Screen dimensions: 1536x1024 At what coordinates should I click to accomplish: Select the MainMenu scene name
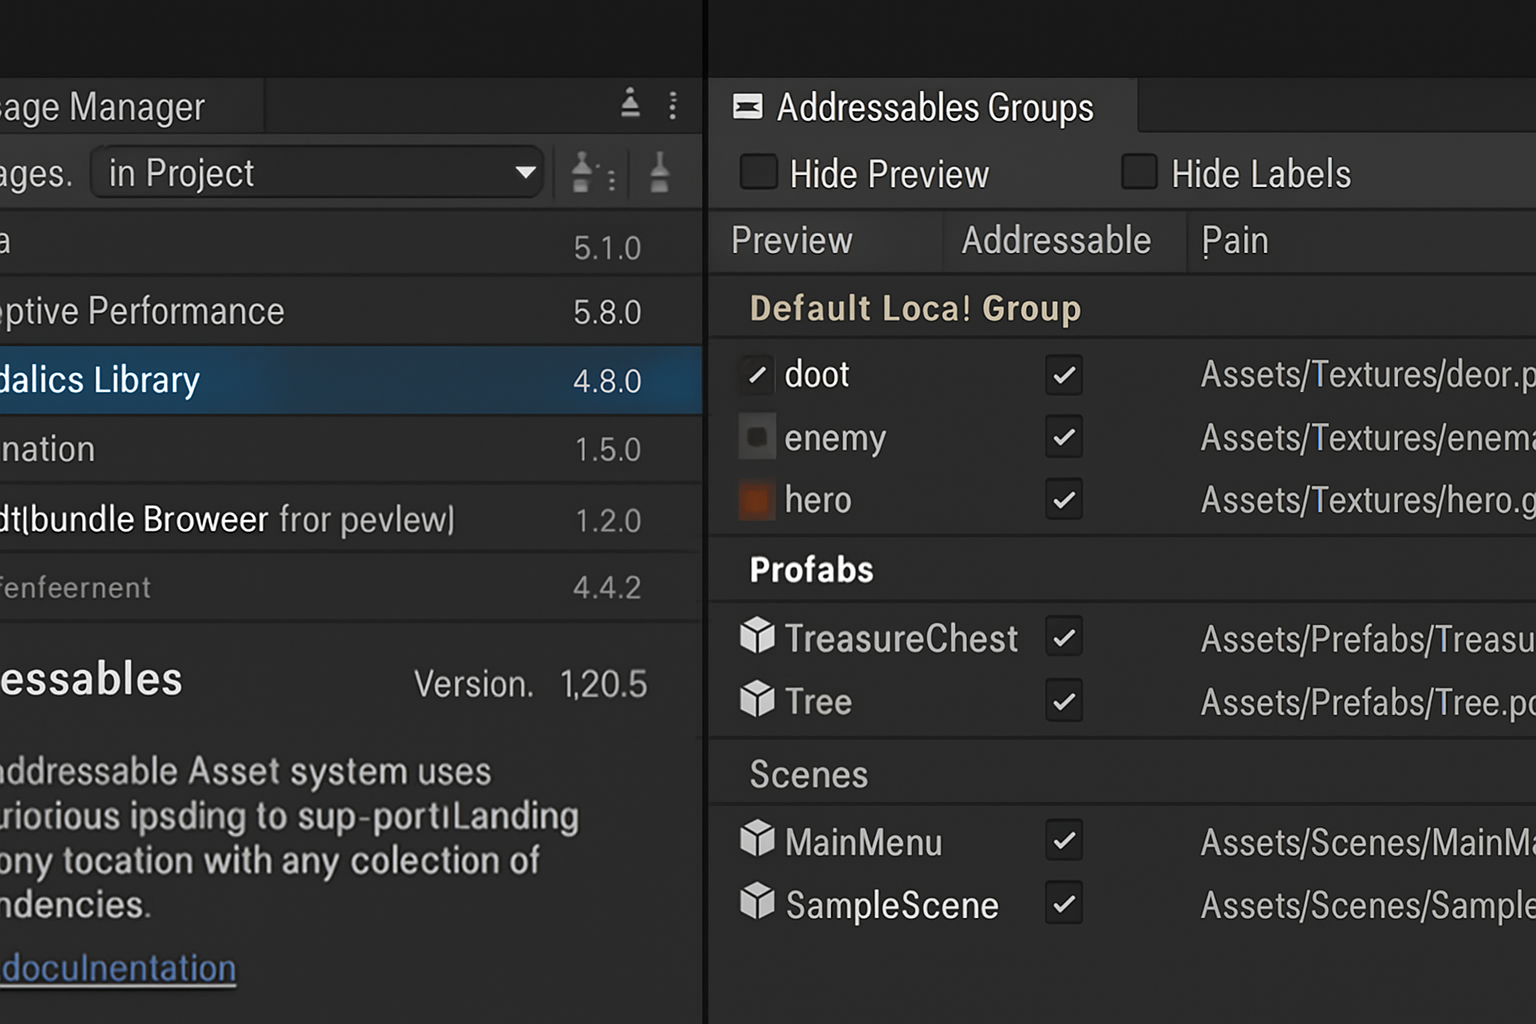point(863,842)
